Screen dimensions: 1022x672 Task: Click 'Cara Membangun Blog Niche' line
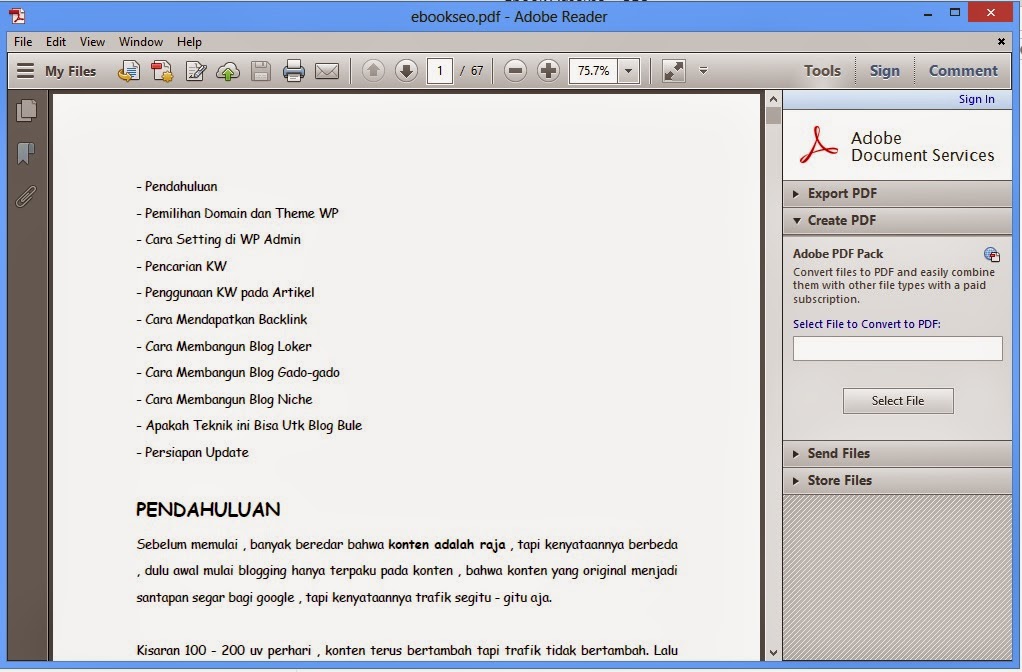[224, 400]
